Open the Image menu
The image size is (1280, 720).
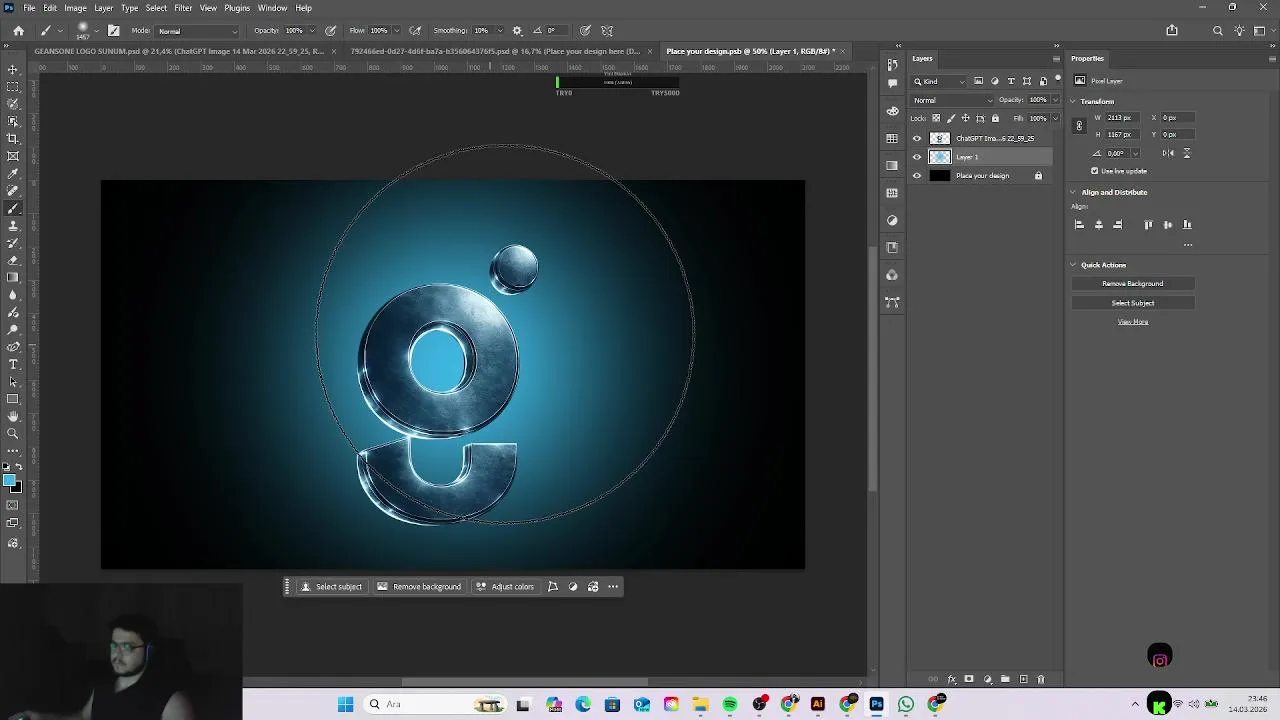coord(75,8)
